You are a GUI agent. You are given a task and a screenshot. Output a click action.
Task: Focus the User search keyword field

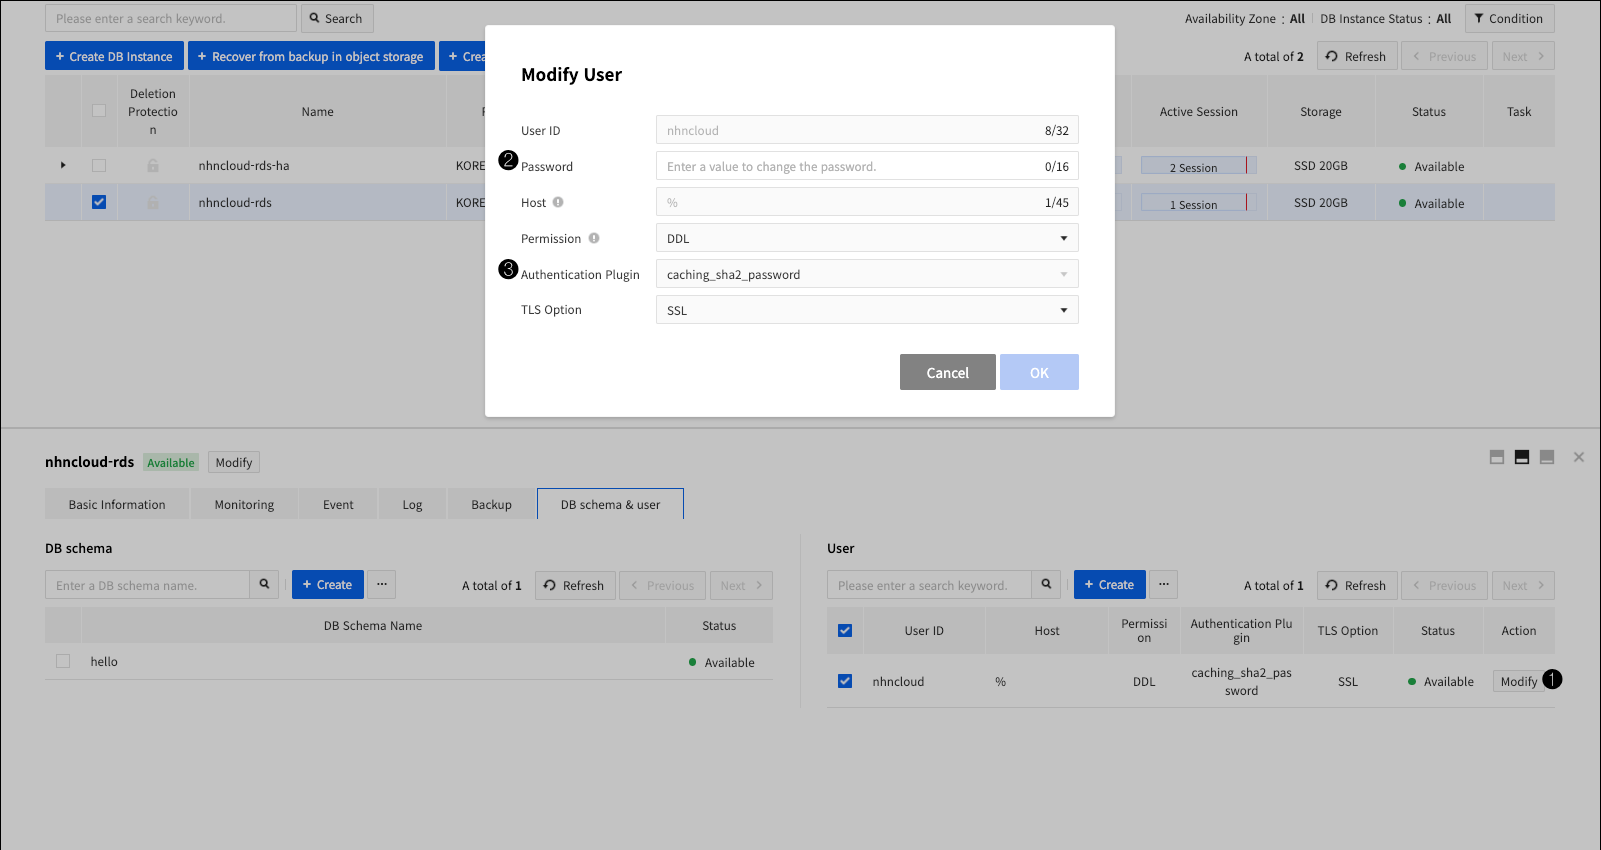(929, 585)
